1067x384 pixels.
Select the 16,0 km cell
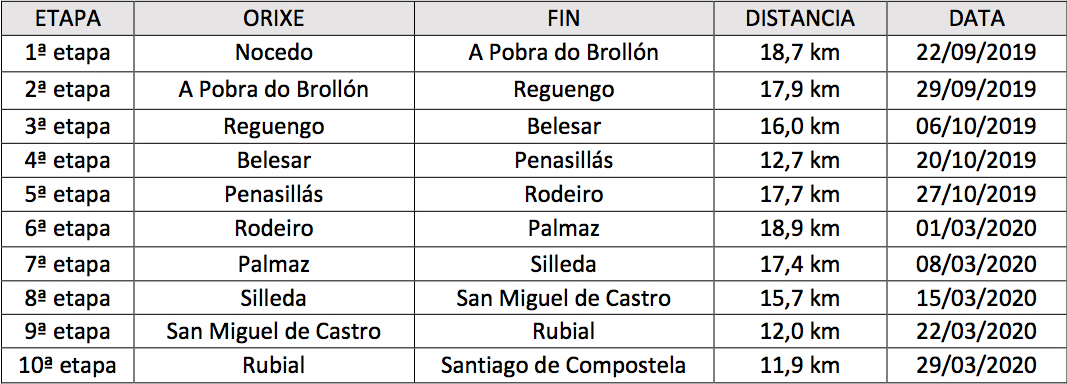(800, 125)
